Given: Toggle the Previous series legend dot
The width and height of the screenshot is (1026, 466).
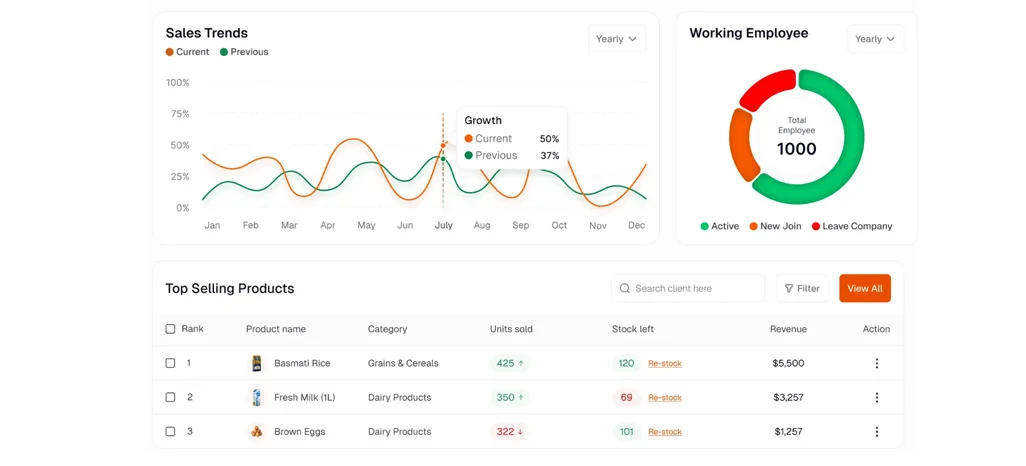Looking at the screenshot, I should 224,52.
